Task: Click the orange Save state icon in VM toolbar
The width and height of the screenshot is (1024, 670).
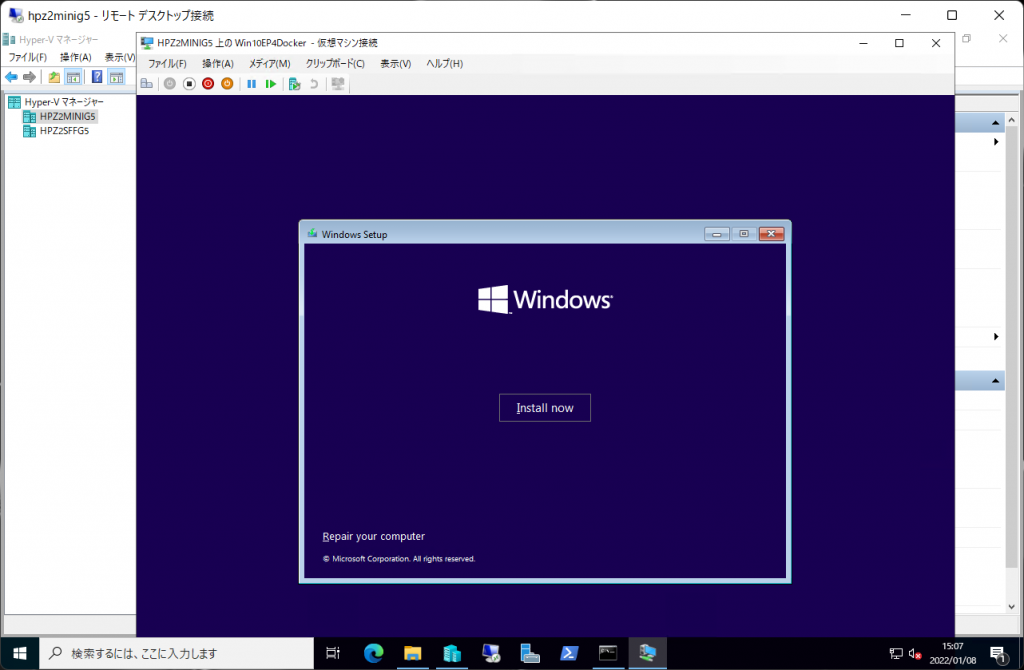Action: pos(227,84)
